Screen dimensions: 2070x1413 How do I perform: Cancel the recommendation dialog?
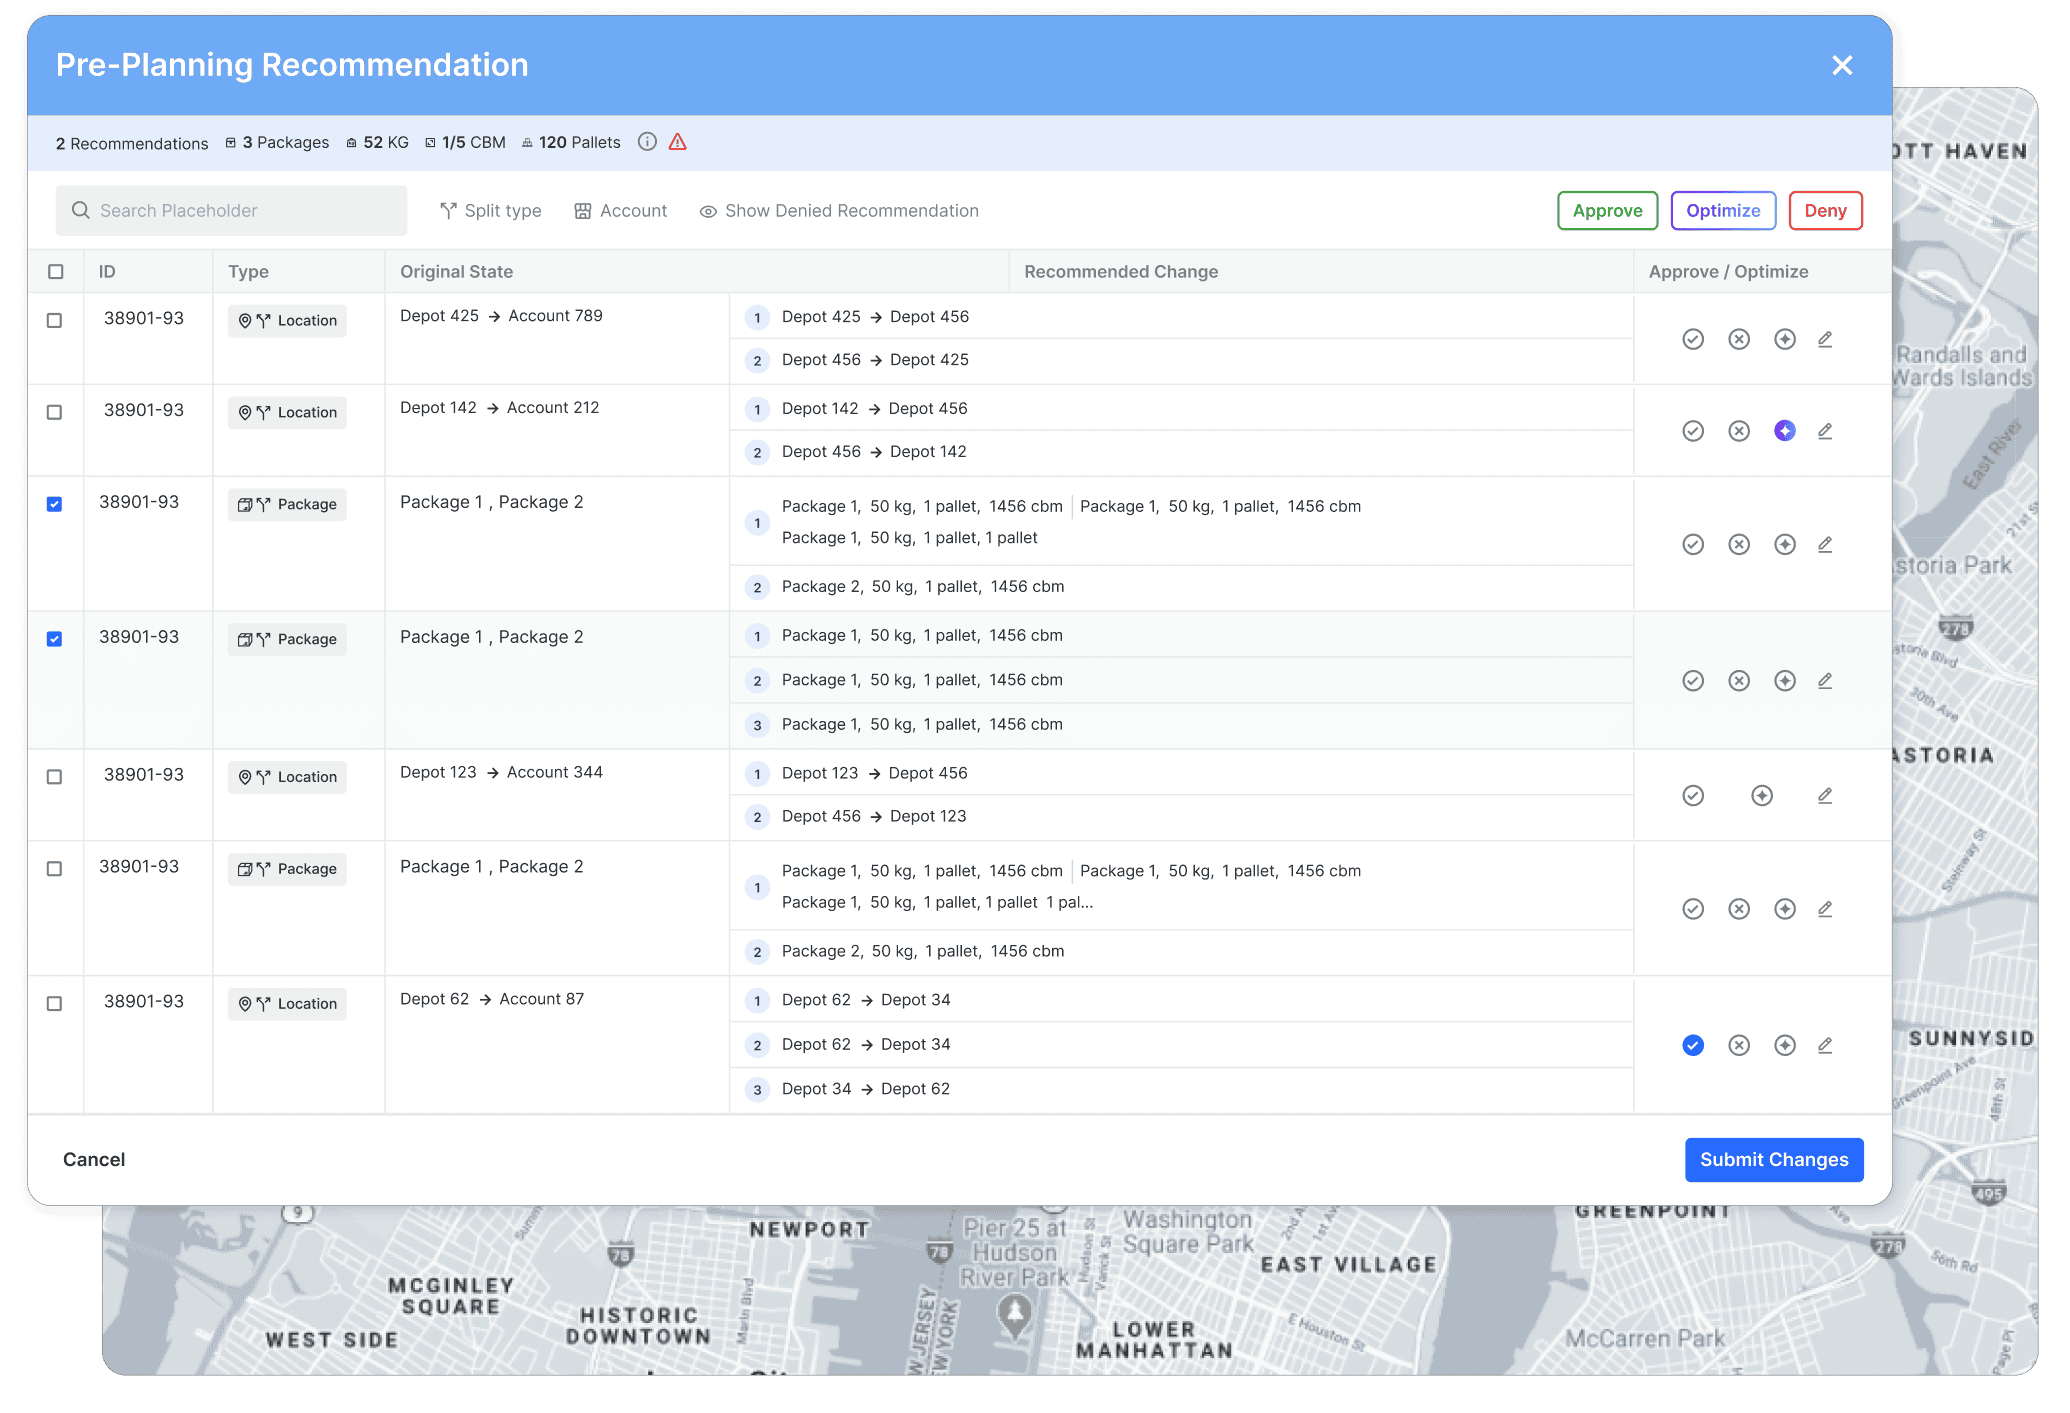point(94,1160)
